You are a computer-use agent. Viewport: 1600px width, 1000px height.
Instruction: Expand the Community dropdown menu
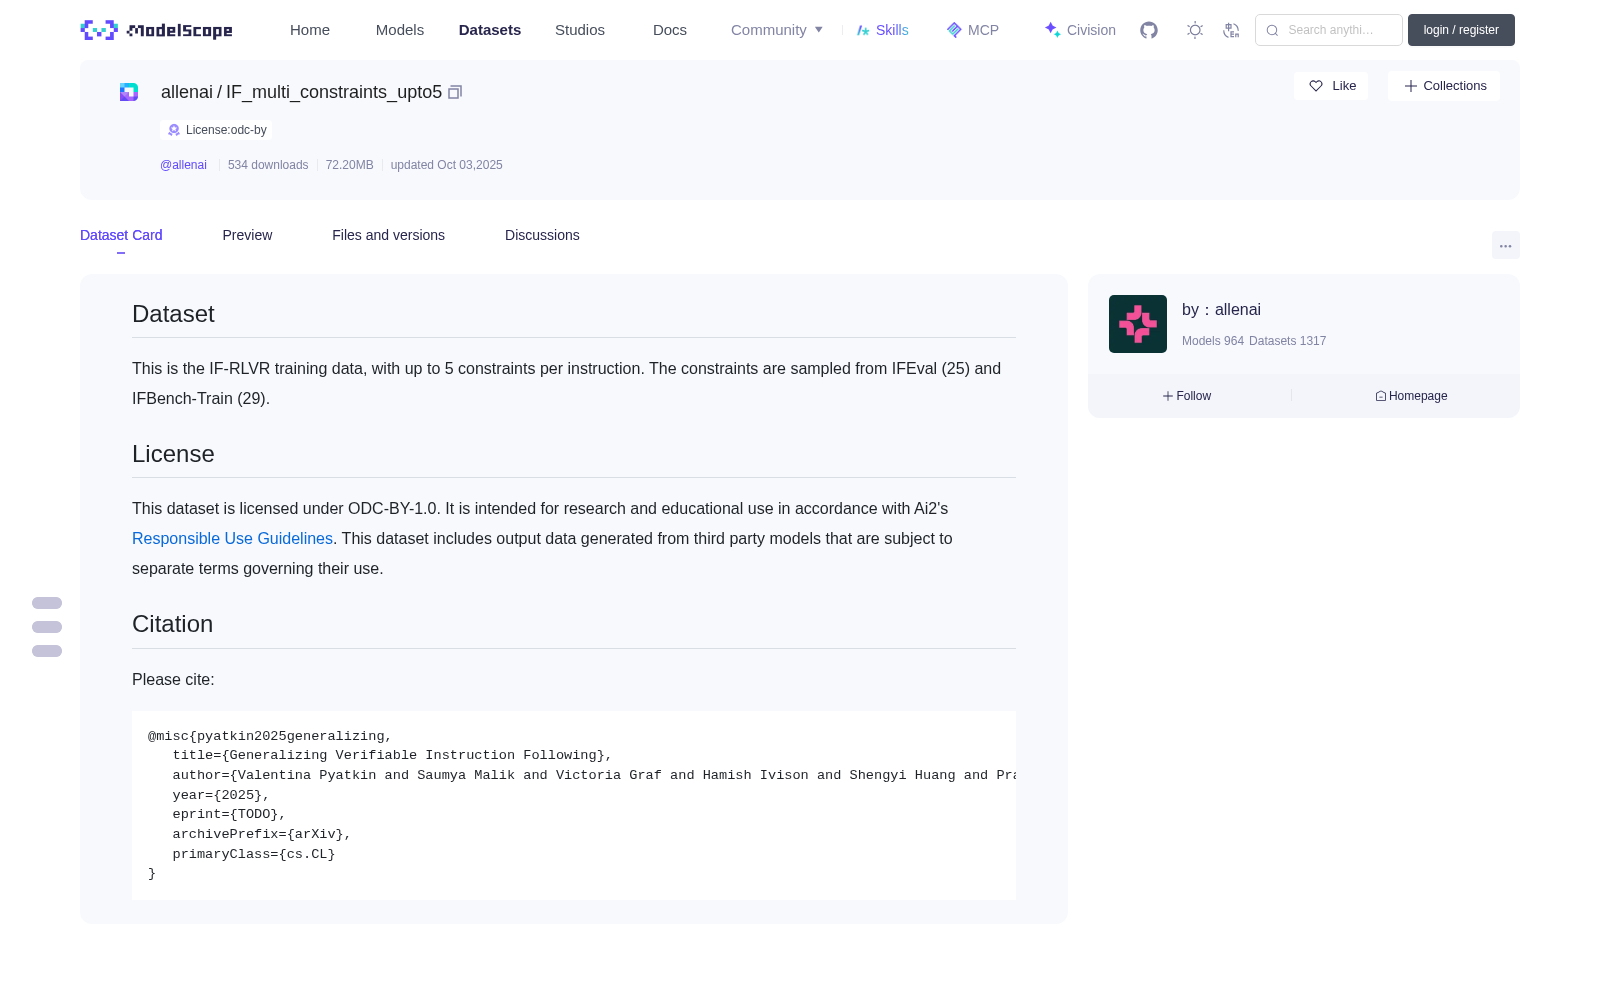(777, 30)
